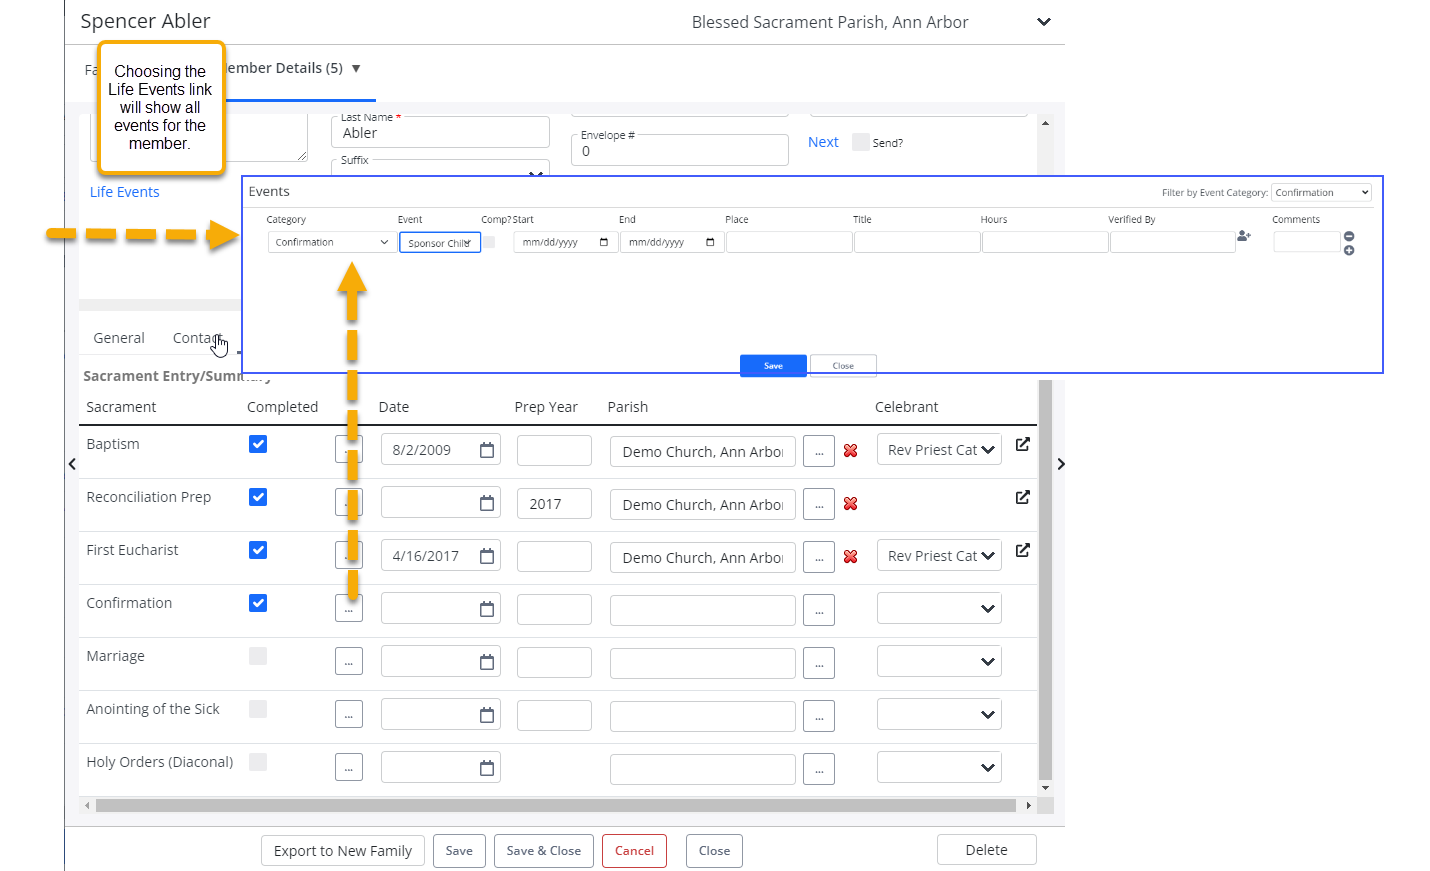This screenshot has width=1430, height=871.
Task: Switch to the General tab
Action: [x=119, y=338]
